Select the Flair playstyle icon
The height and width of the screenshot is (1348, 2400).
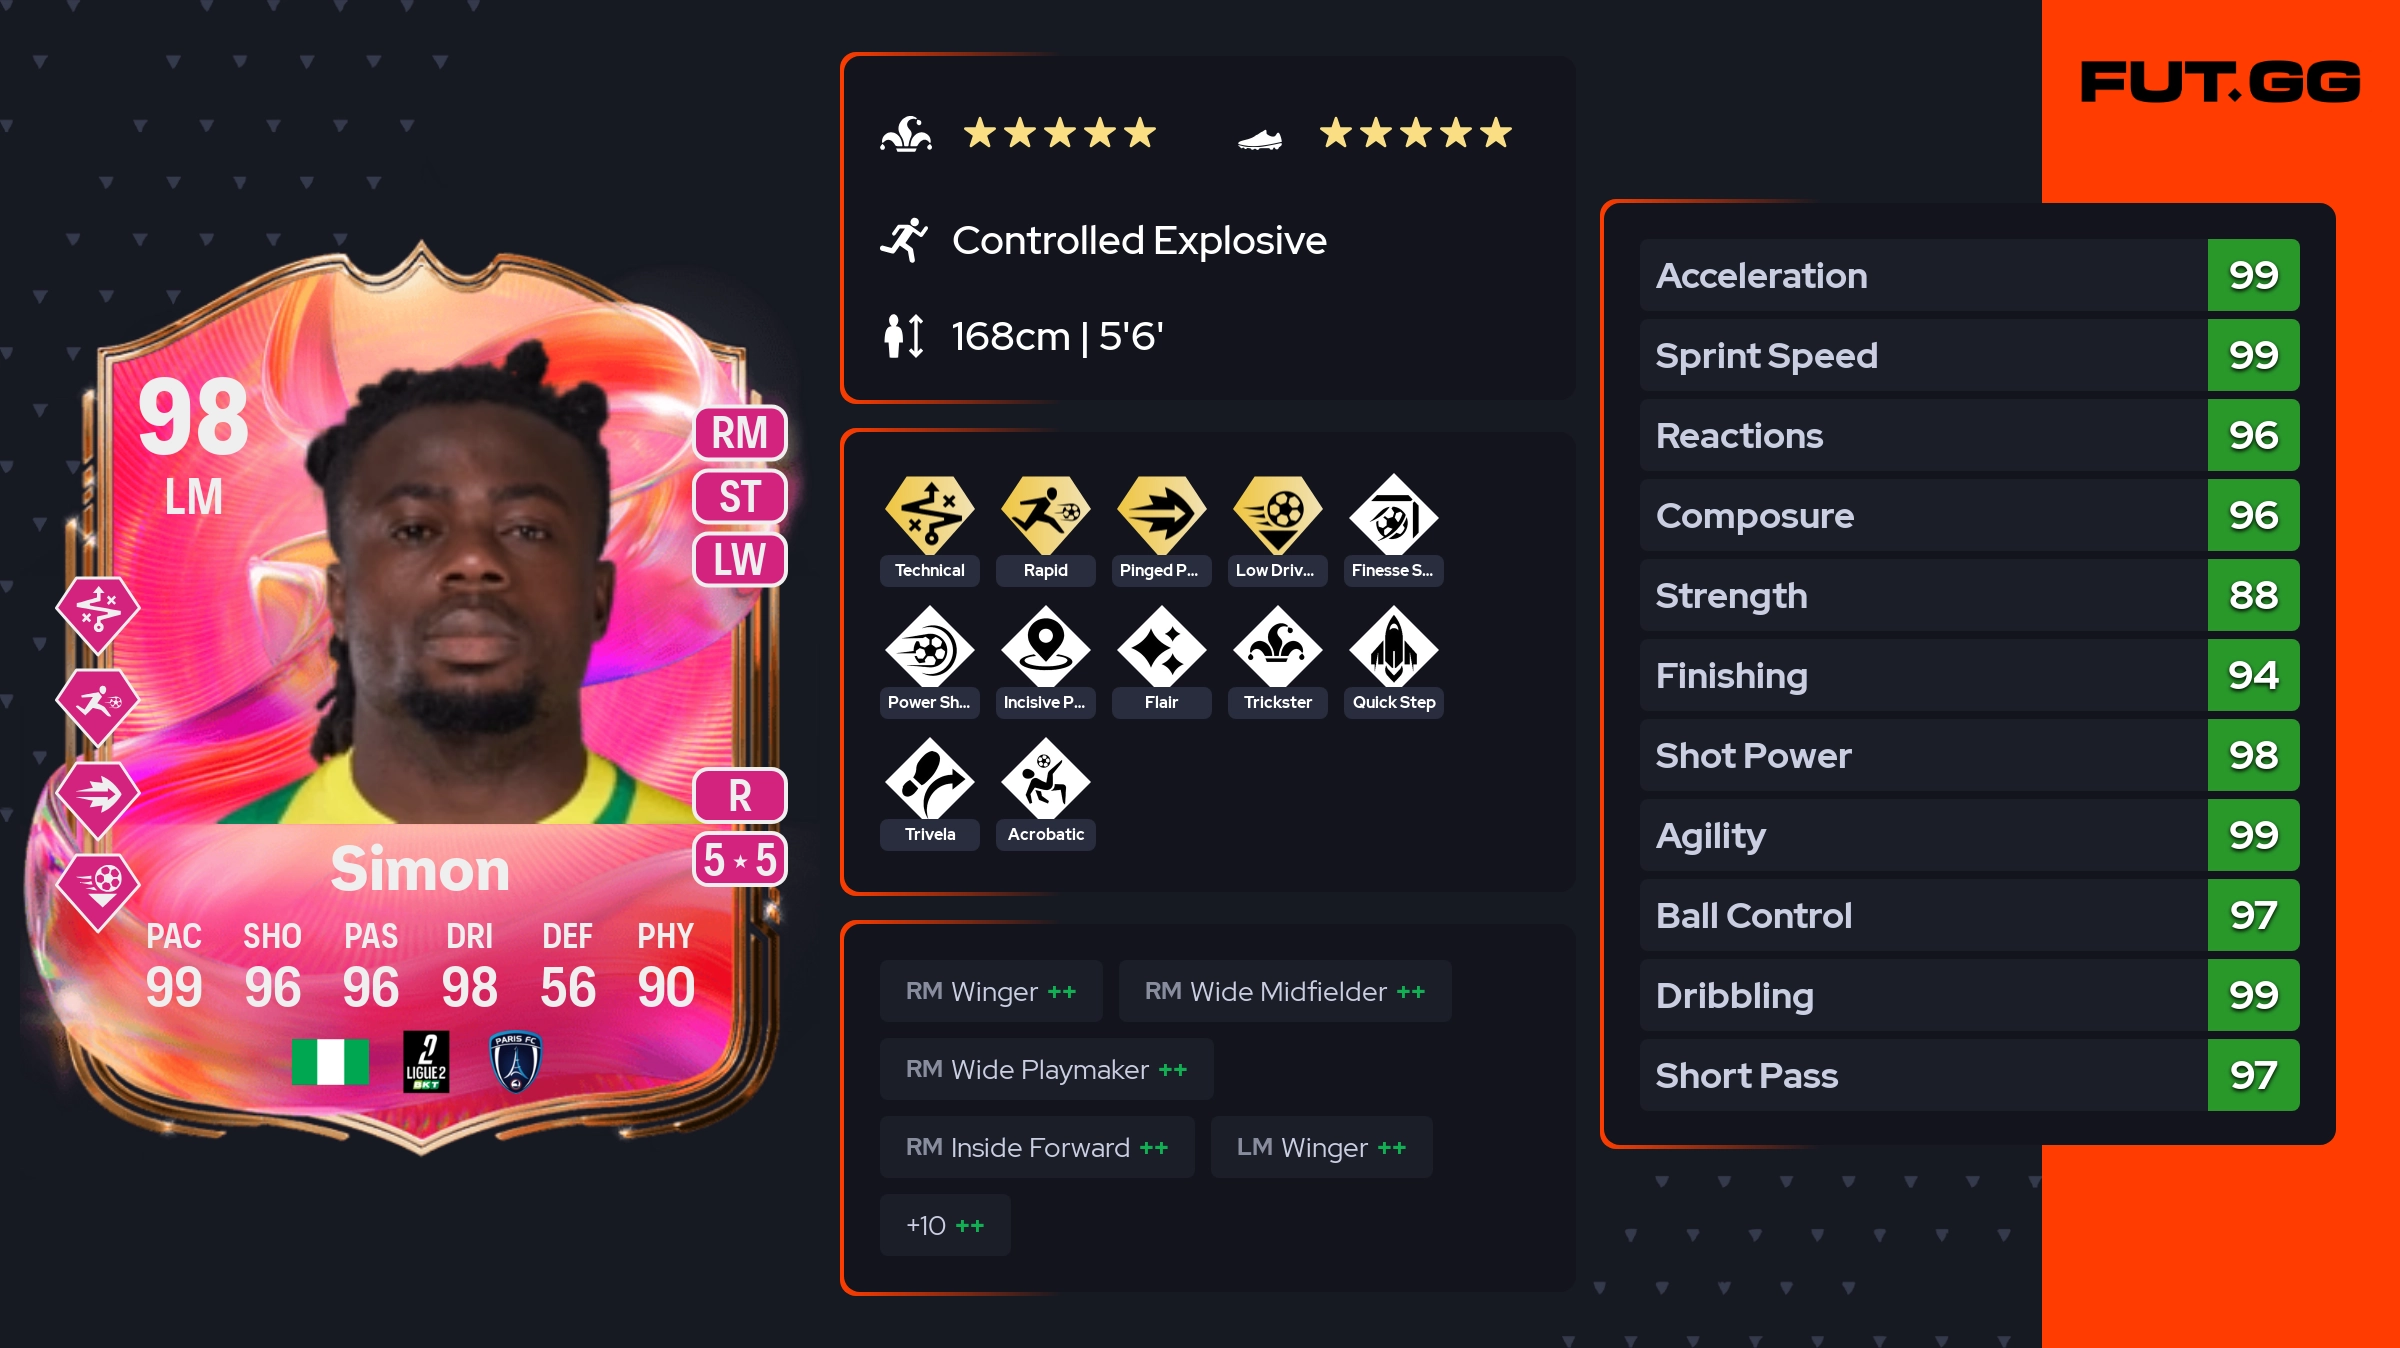[x=1161, y=647]
